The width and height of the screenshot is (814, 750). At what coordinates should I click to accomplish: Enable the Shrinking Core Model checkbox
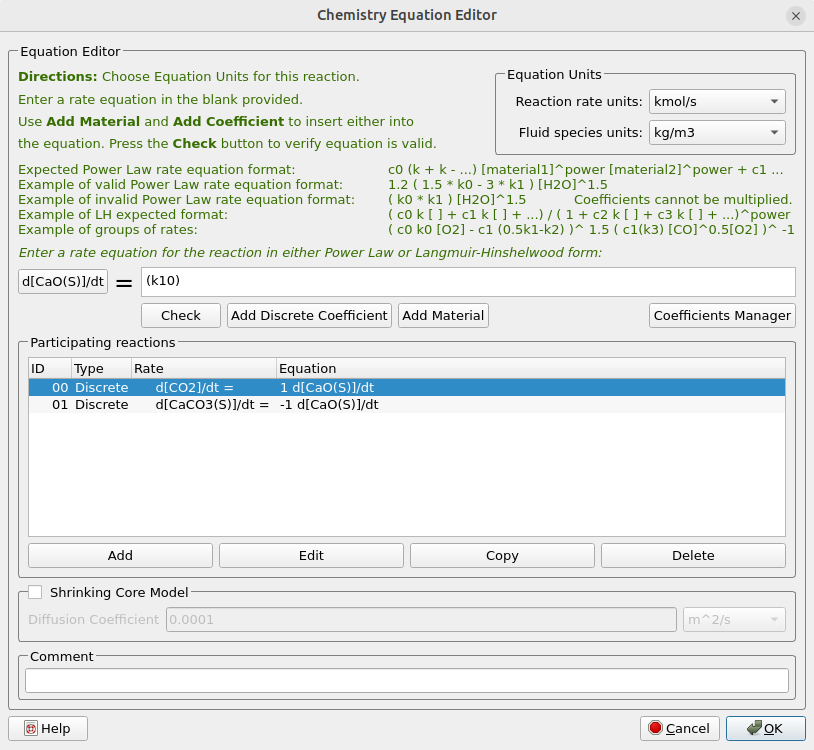point(35,592)
